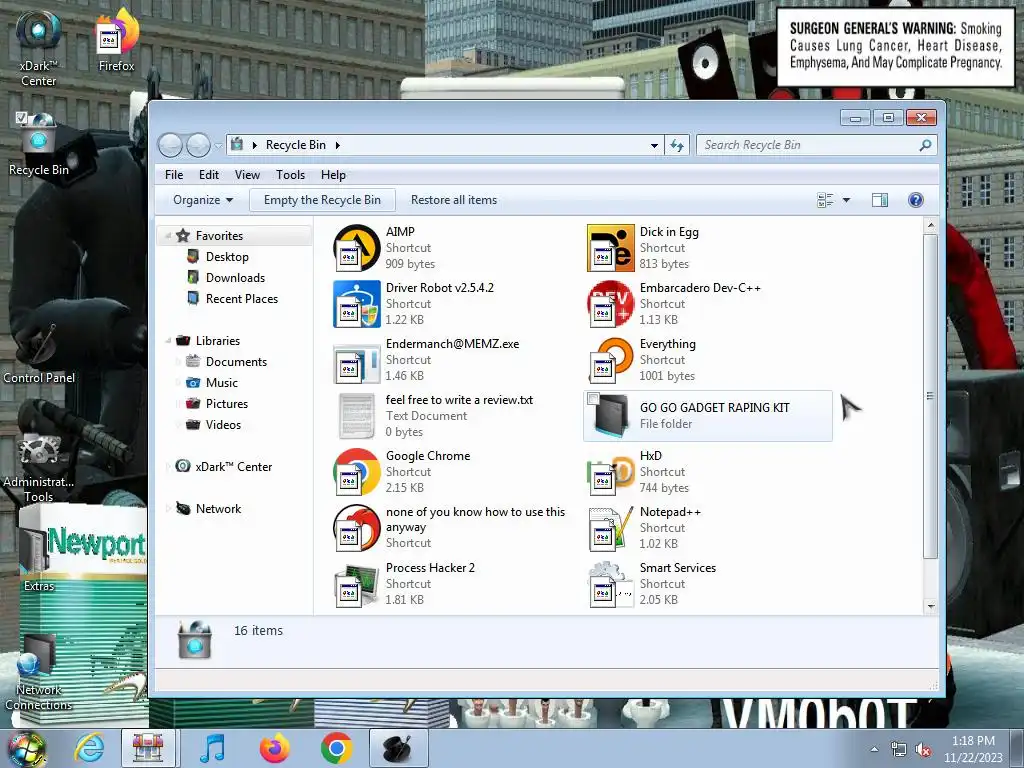This screenshot has width=1024, height=768.
Task: Select the 'none of you know how to use this anyway' icon
Action: point(357,528)
